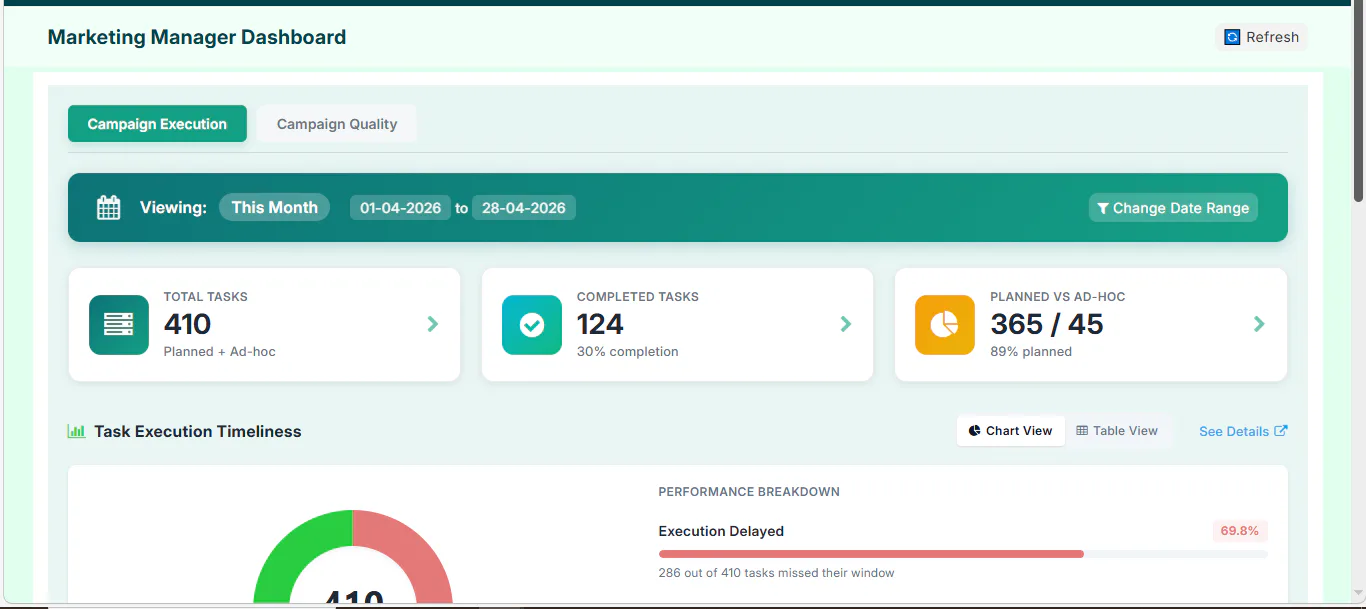Click the Planned vs Ad-hoc pie icon

[x=945, y=325]
